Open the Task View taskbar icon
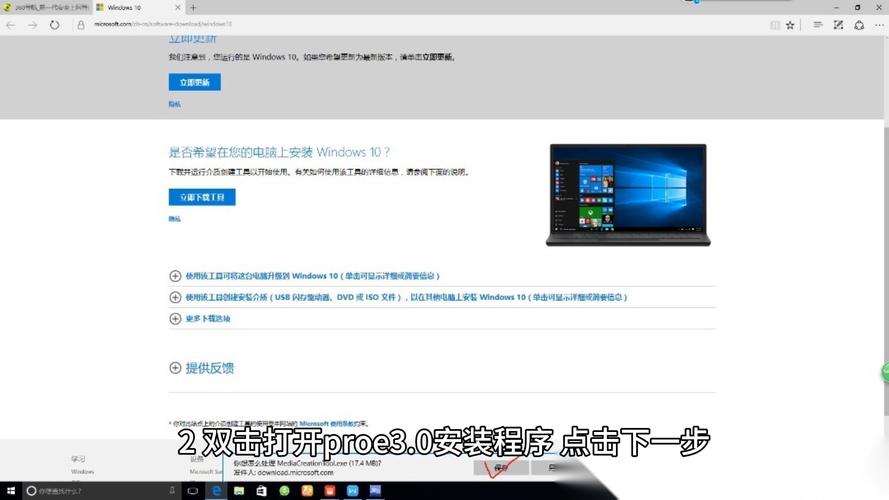The image size is (889, 500). point(193,491)
